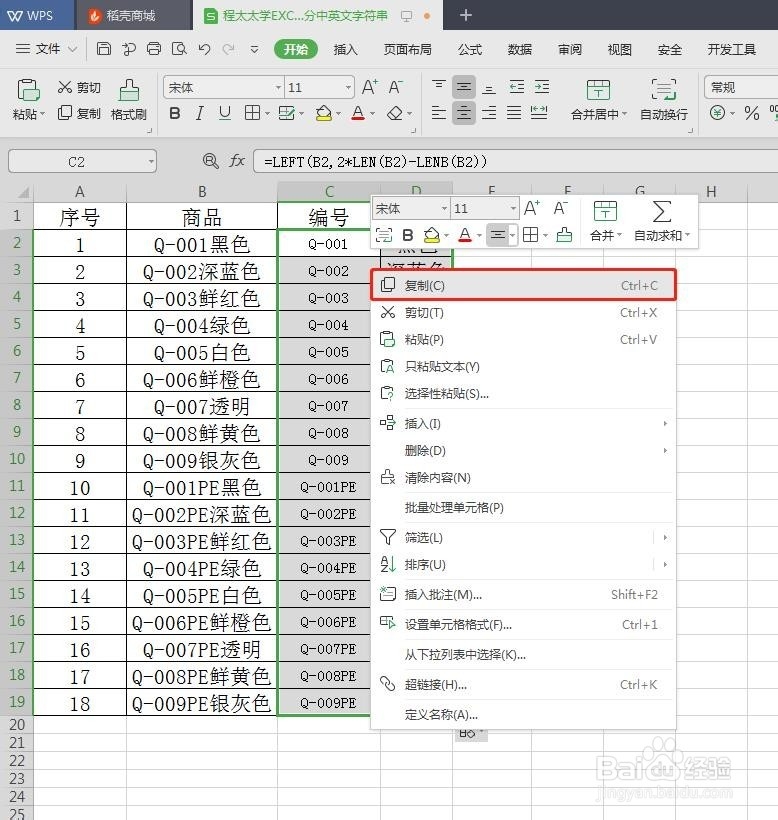778x820 pixels.
Task: Expand quick access toolbar customization arrow
Action: (254, 50)
